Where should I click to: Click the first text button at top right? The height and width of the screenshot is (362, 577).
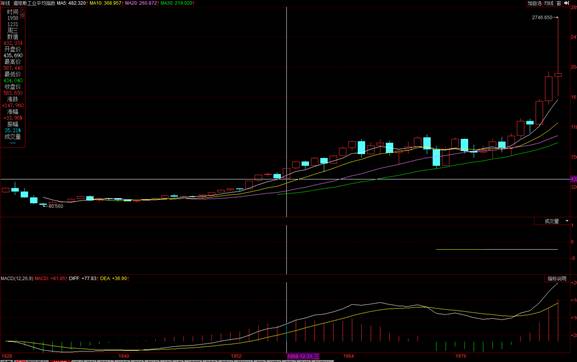click(x=535, y=3)
